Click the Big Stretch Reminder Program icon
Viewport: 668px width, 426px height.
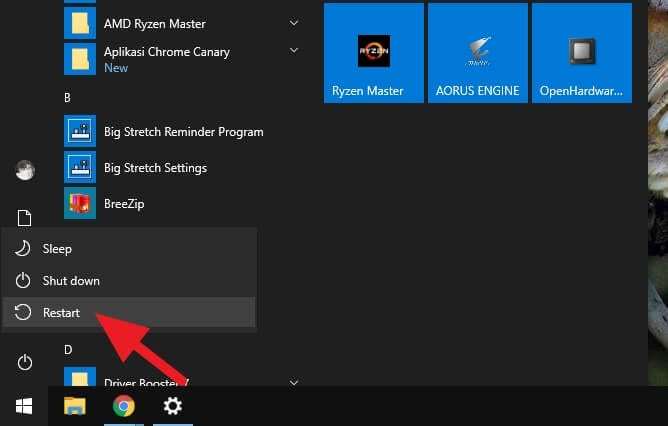(x=80, y=131)
